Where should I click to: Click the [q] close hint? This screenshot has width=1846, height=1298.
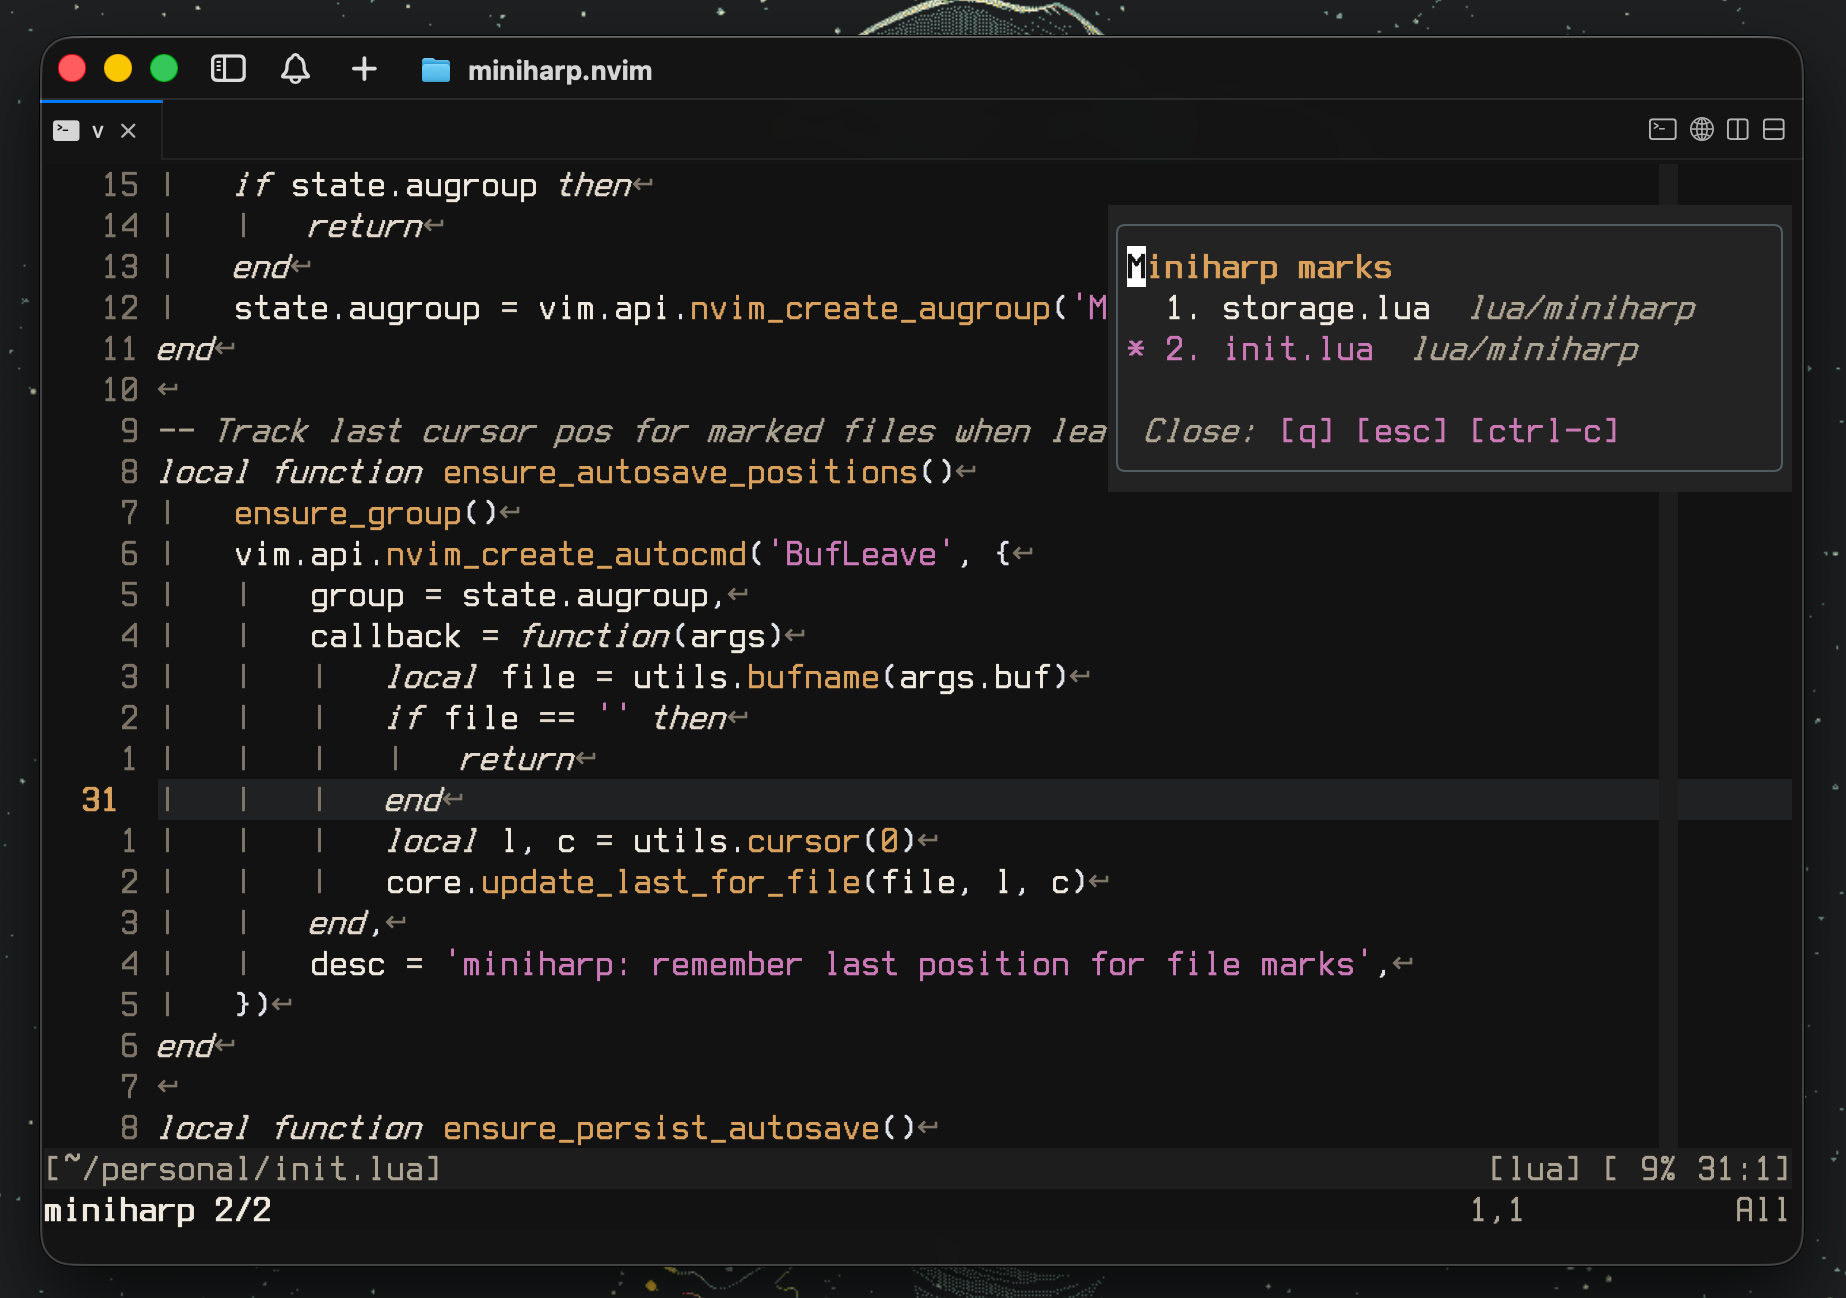tap(1306, 431)
